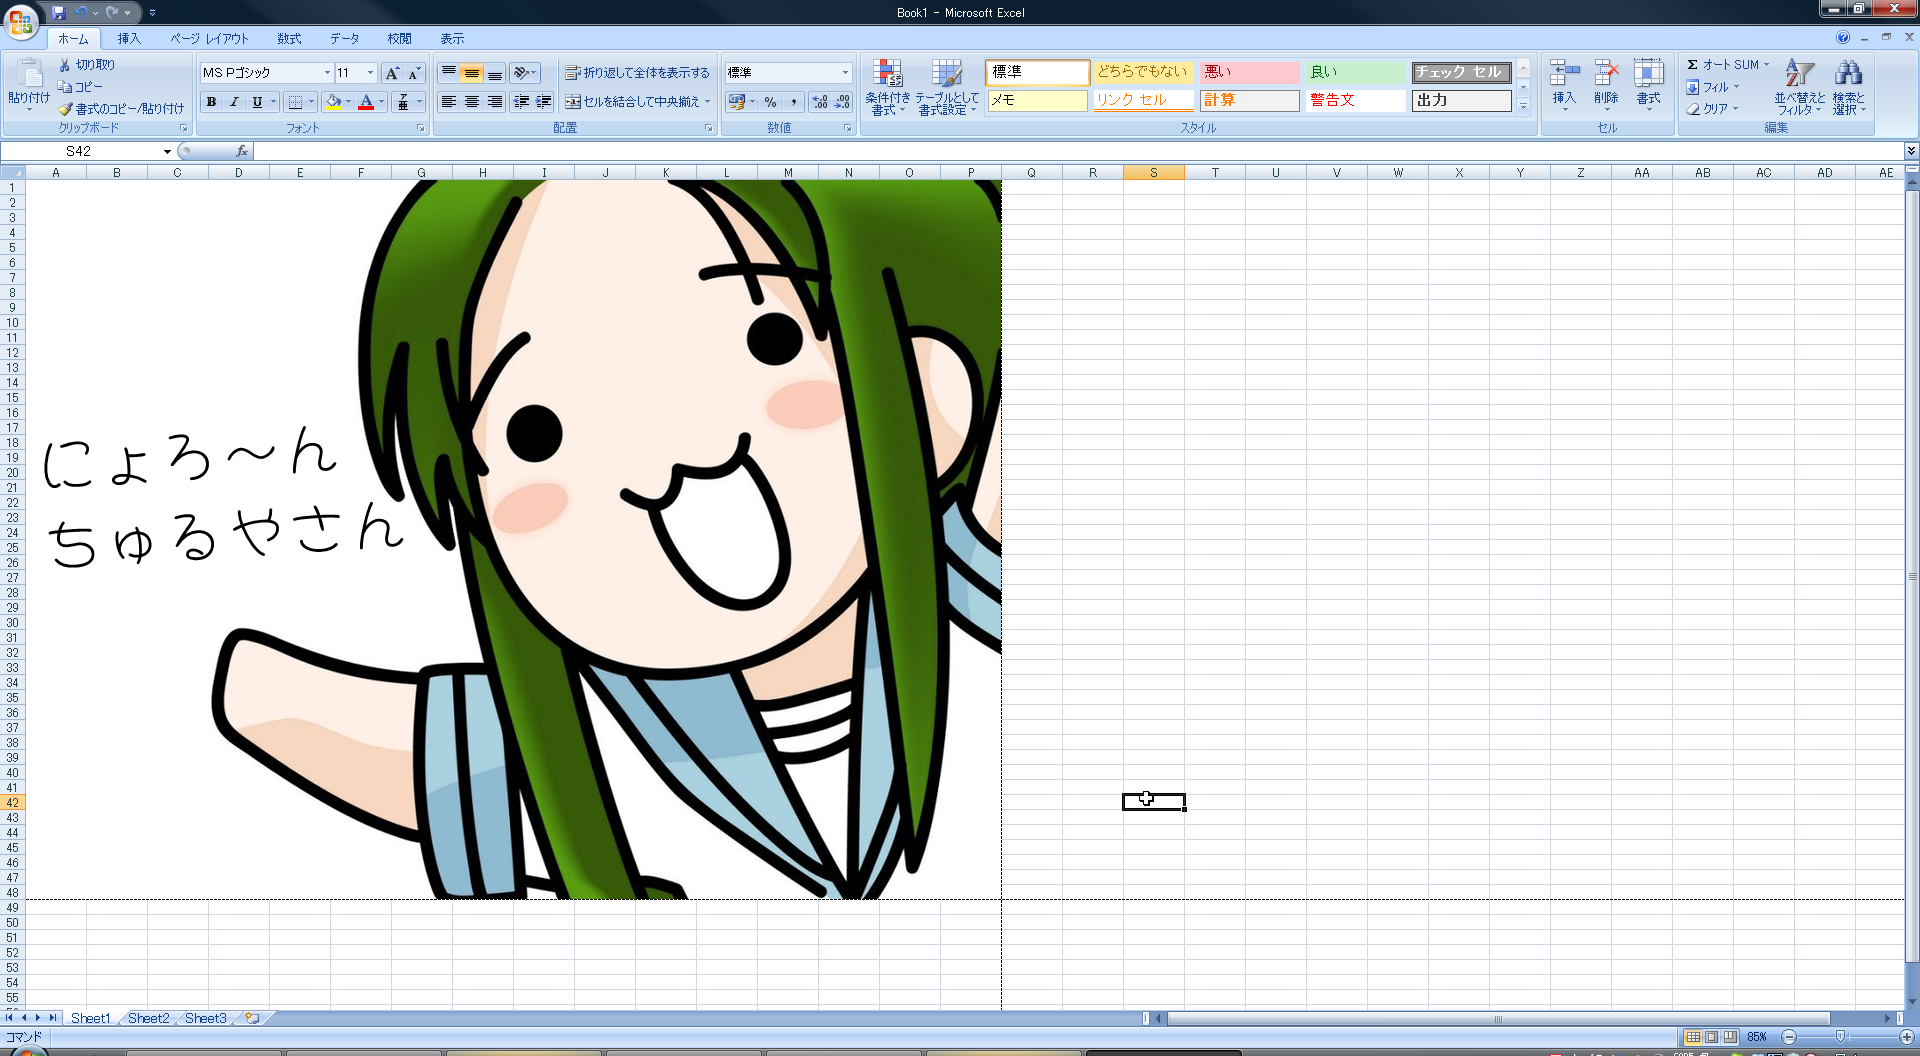Toggle middle vertical alignment

(x=472, y=73)
